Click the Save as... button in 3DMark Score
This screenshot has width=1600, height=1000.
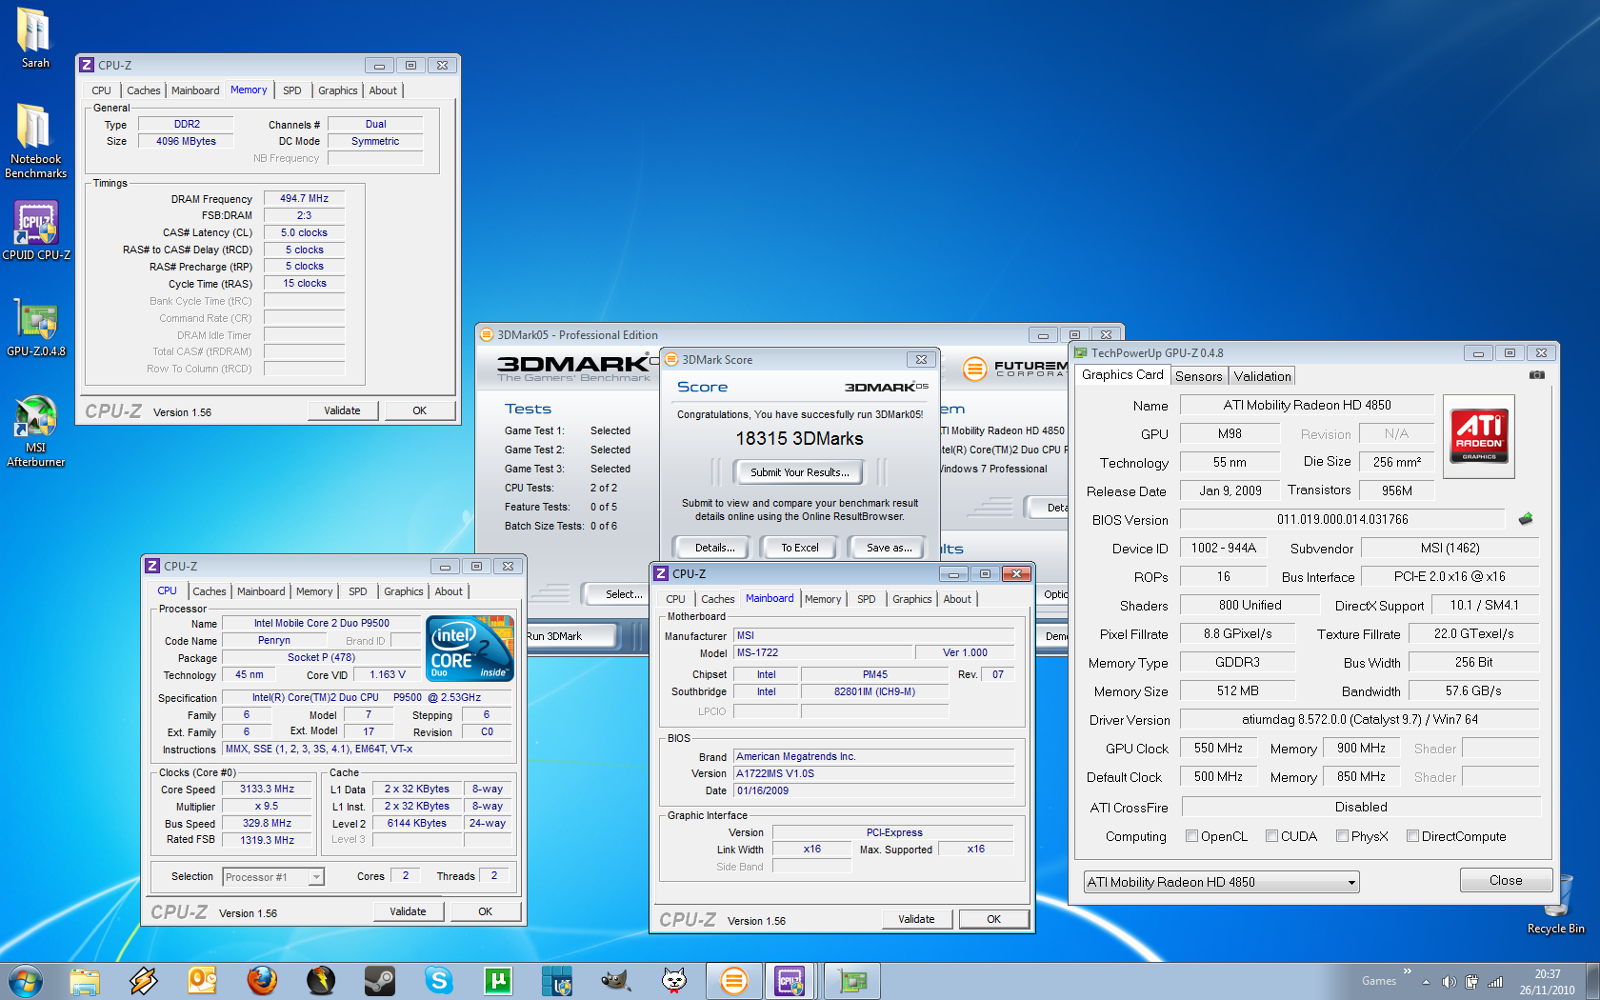[x=888, y=547]
